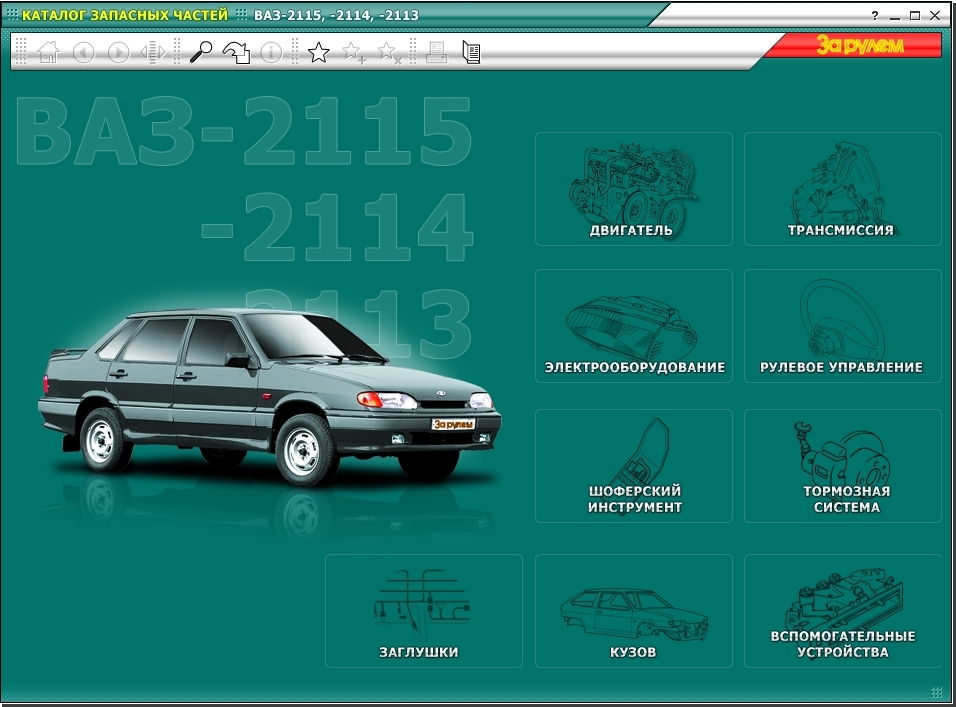This screenshot has height=707, width=956.
Task: Click the help question mark icon
Action: pyautogui.click(x=876, y=16)
